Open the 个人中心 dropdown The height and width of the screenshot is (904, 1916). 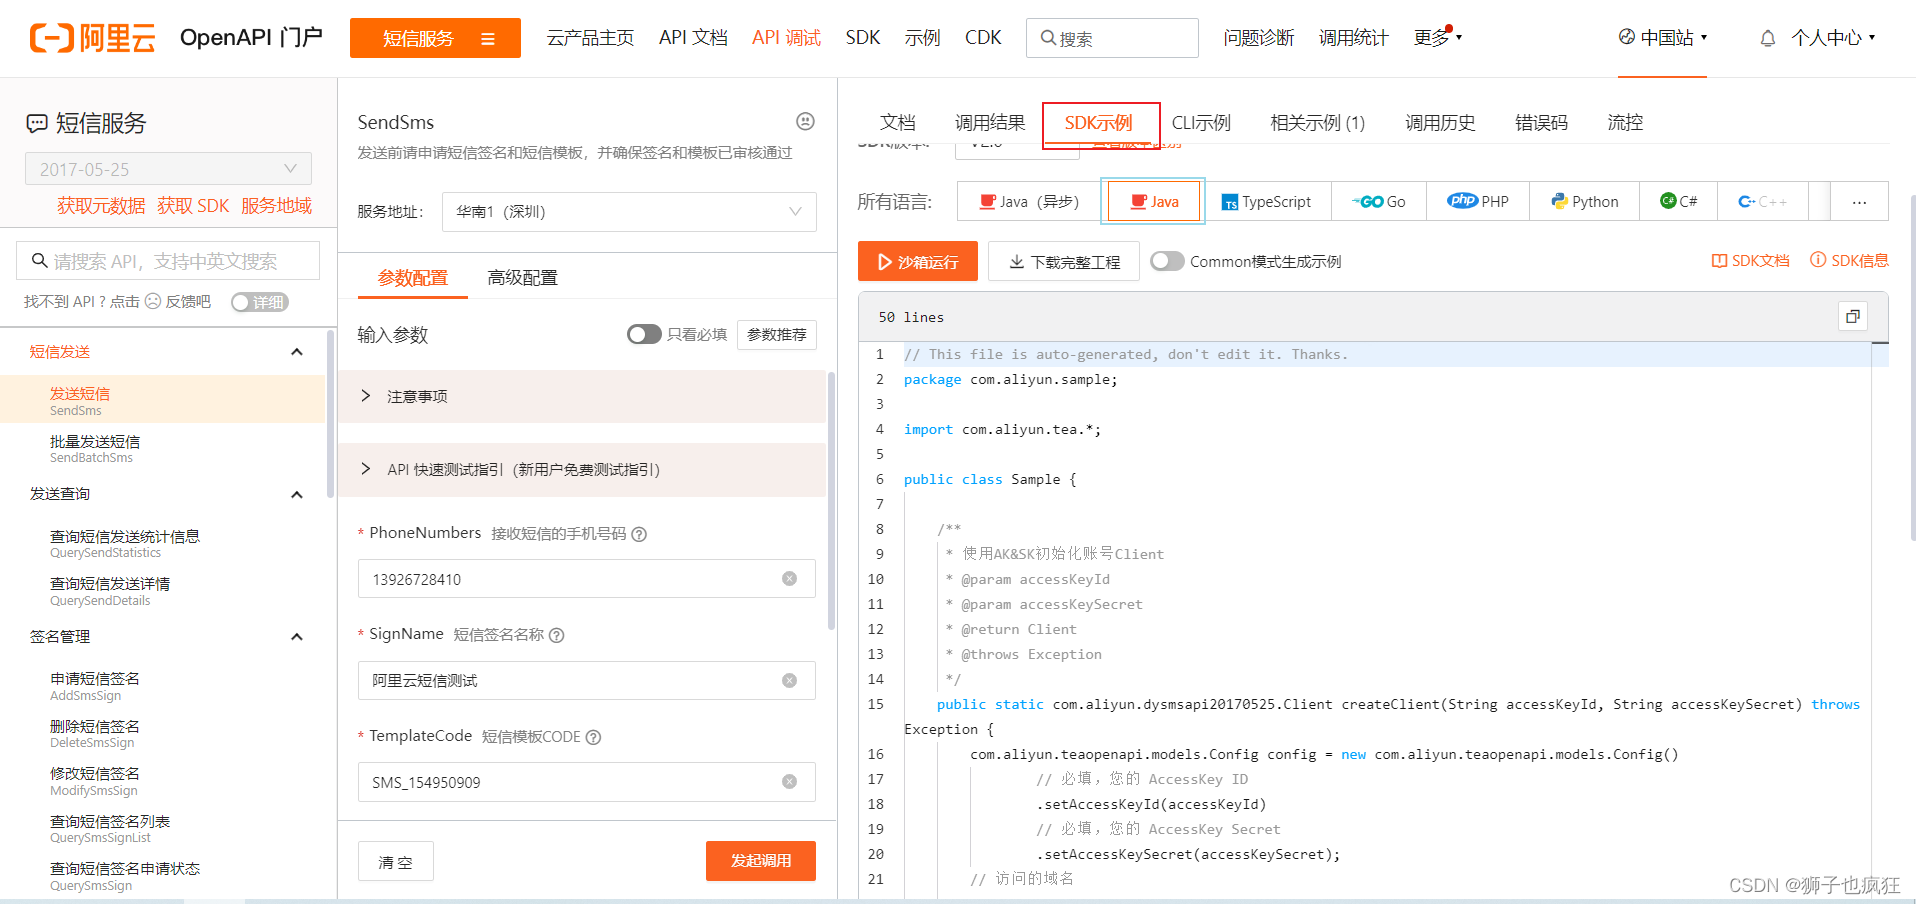[1833, 38]
